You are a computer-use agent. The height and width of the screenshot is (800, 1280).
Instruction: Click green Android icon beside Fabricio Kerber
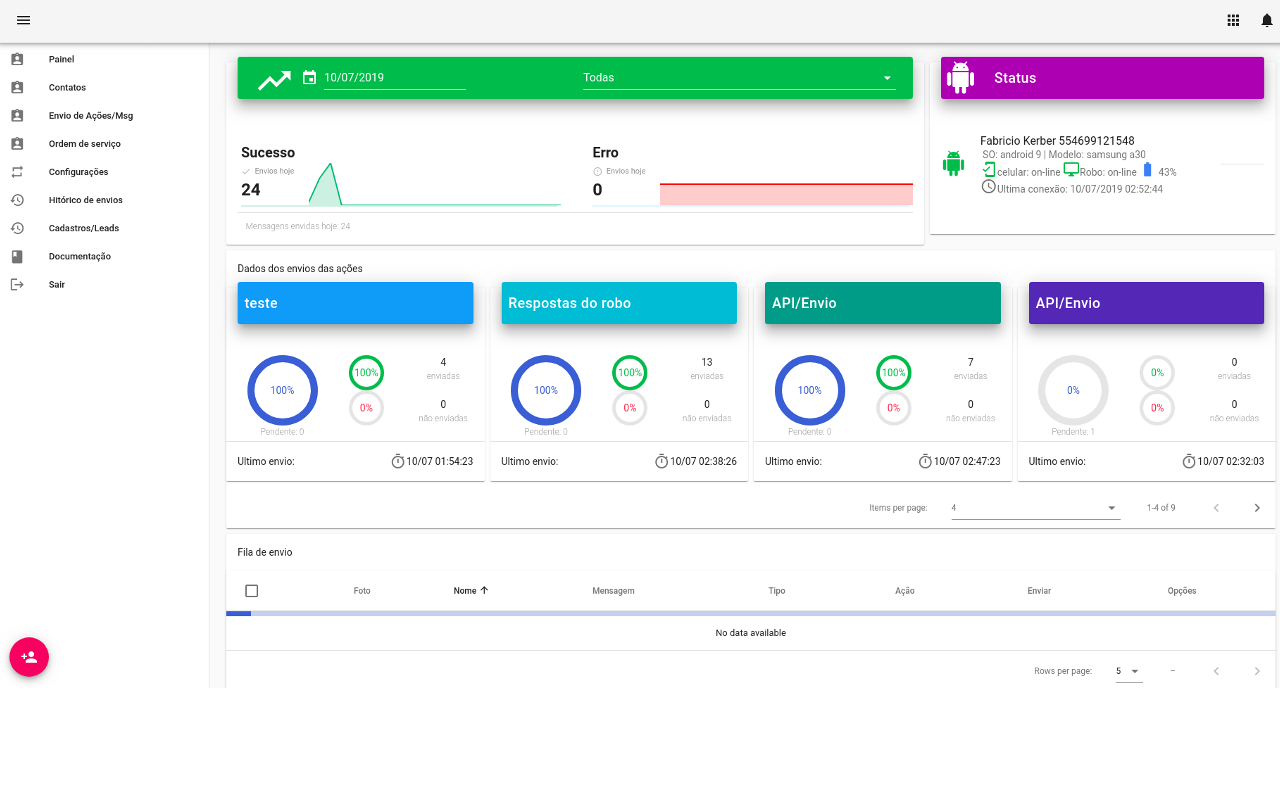(953, 163)
